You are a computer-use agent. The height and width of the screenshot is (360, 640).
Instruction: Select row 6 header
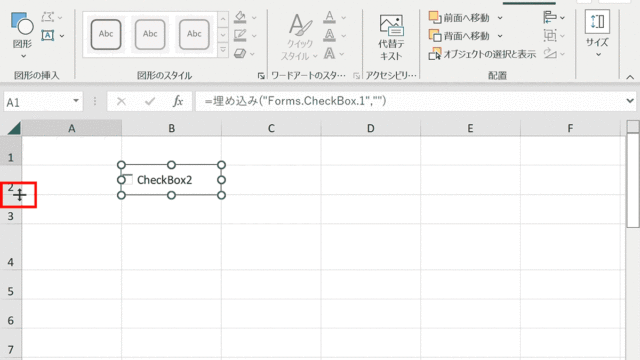(11, 314)
